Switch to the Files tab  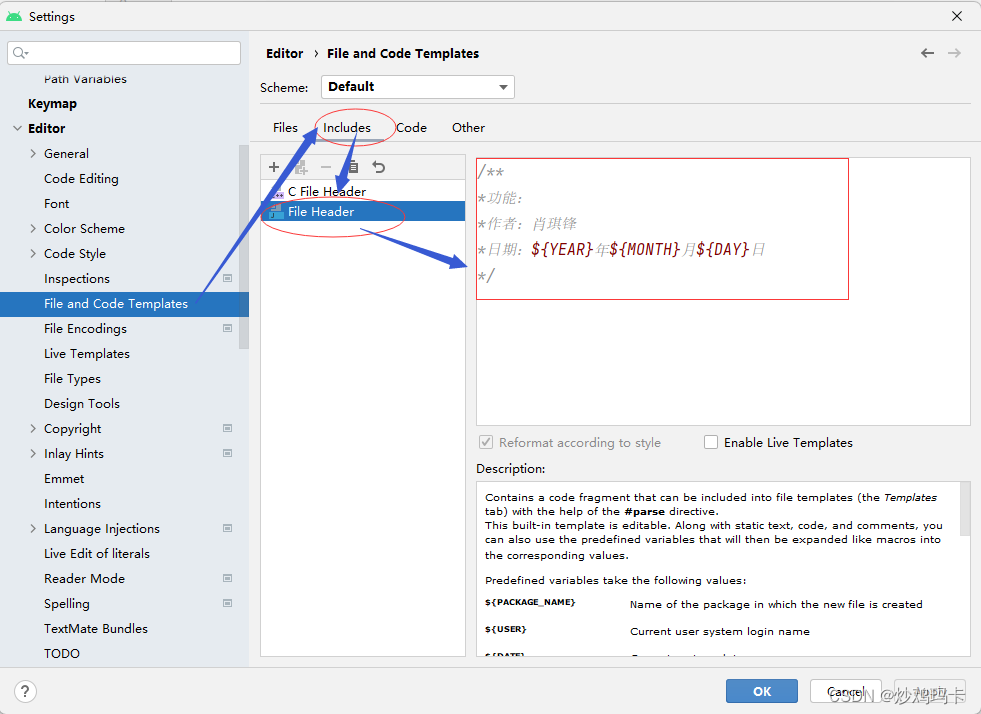285,128
